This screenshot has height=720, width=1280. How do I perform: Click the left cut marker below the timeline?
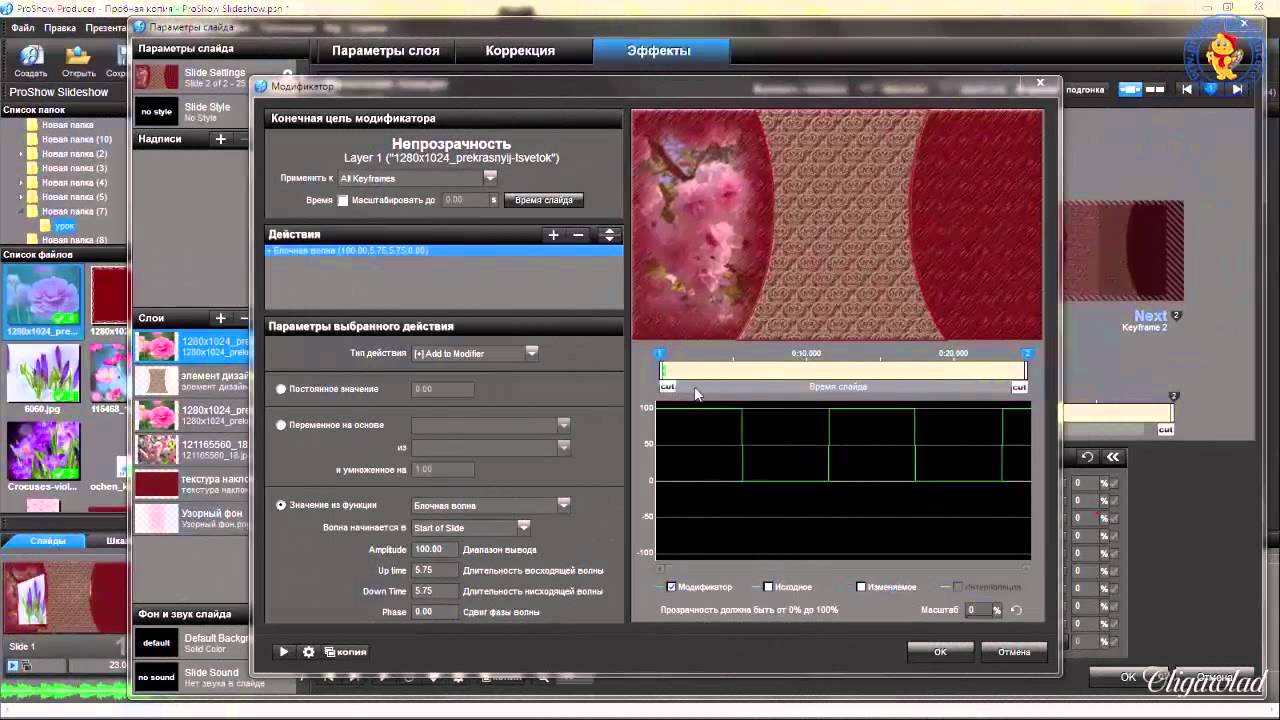pos(667,387)
